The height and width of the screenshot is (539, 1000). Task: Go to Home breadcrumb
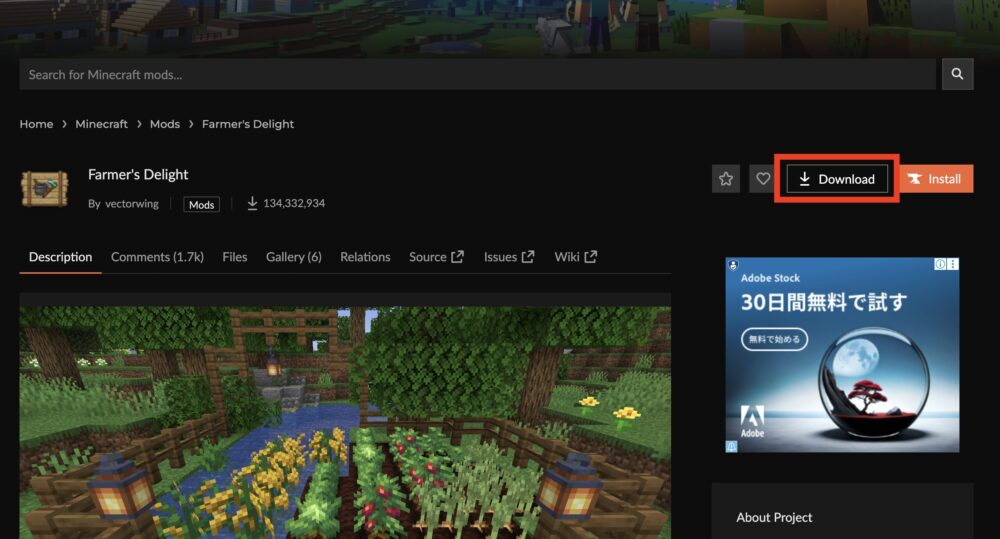point(36,124)
